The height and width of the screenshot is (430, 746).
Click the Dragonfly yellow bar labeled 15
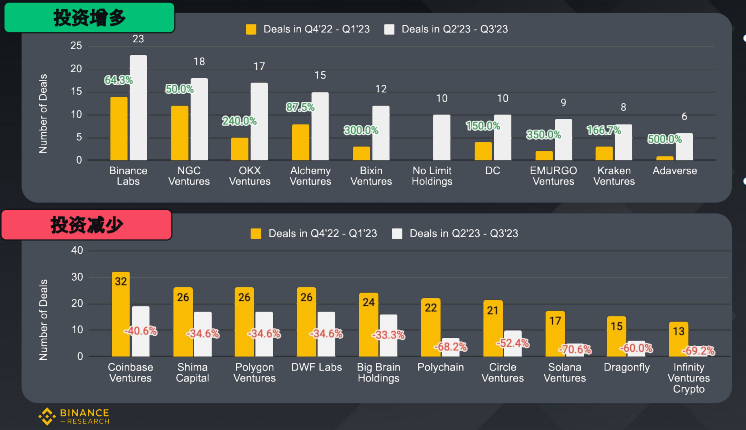[x=617, y=337]
